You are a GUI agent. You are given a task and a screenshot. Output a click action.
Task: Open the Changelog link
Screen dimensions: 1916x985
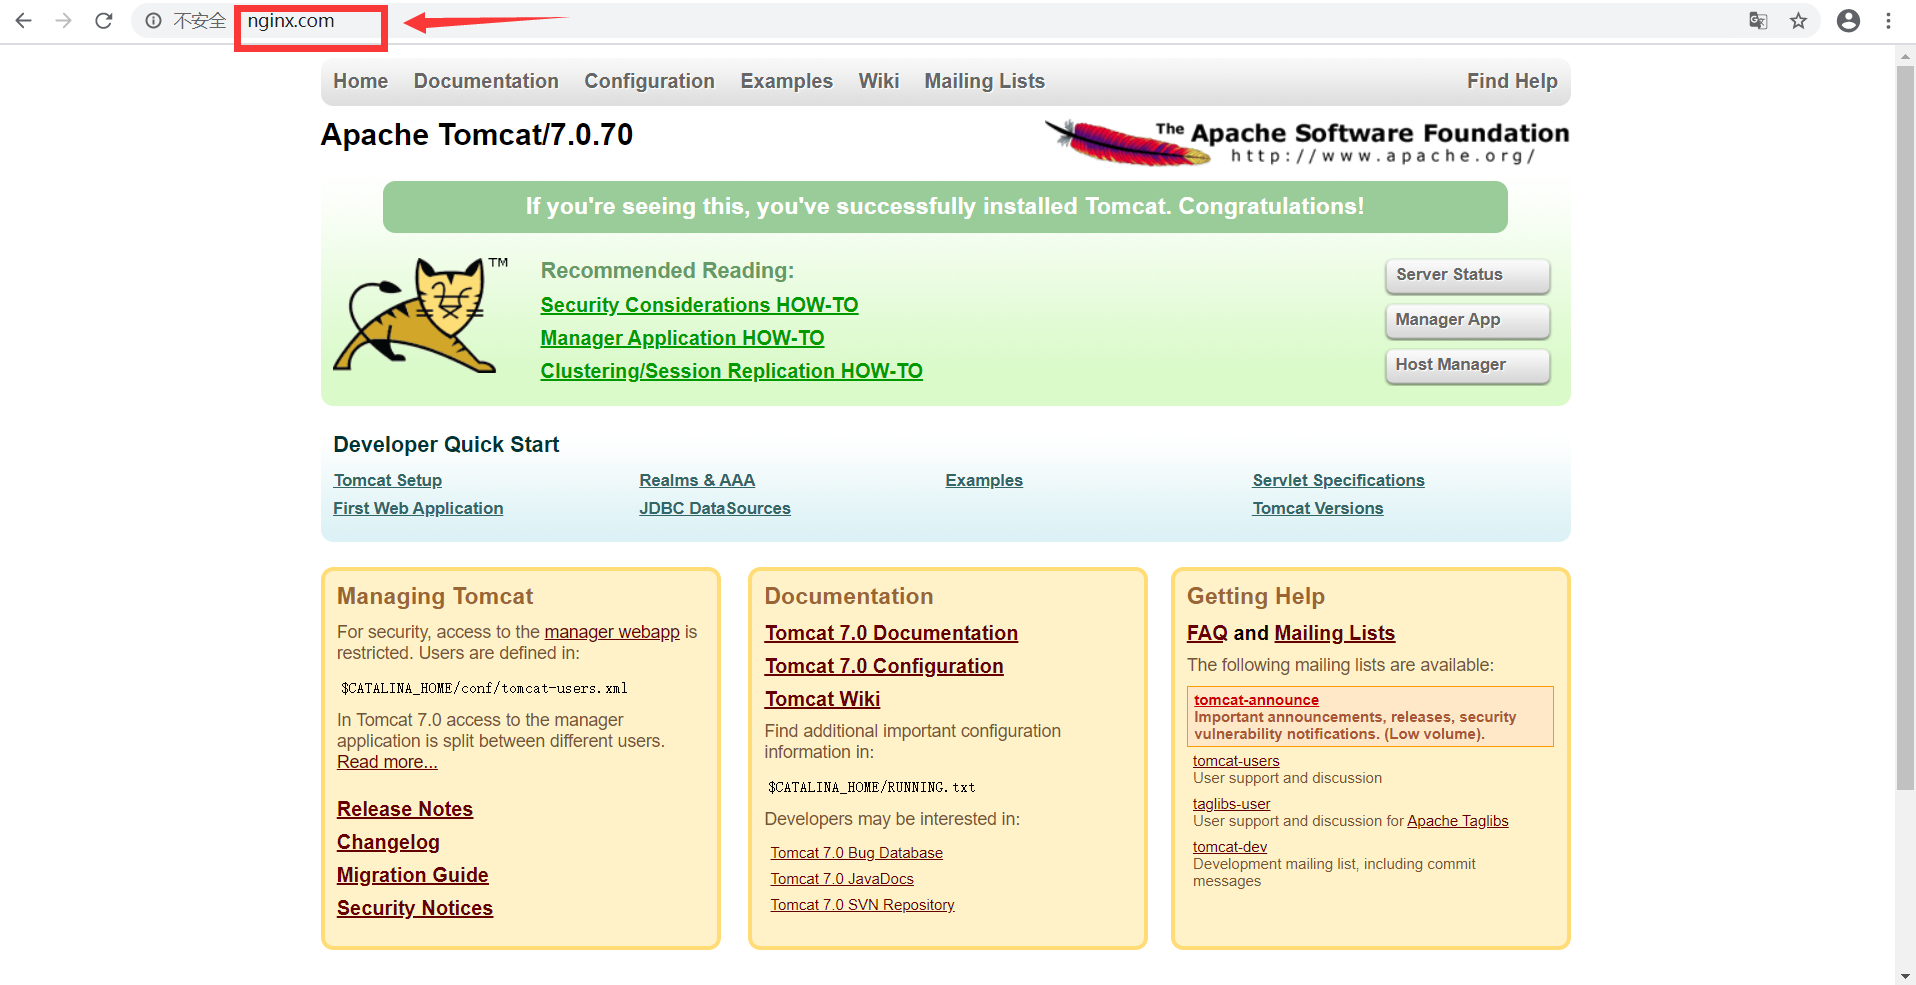pyautogui.click(x=388, y=842)
